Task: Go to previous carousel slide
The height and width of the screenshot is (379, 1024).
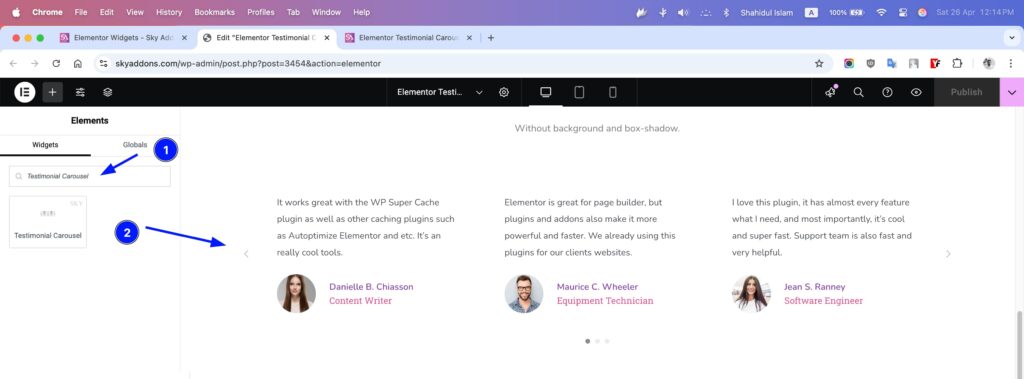Action: pyautogui.click(x=246, y=254)
